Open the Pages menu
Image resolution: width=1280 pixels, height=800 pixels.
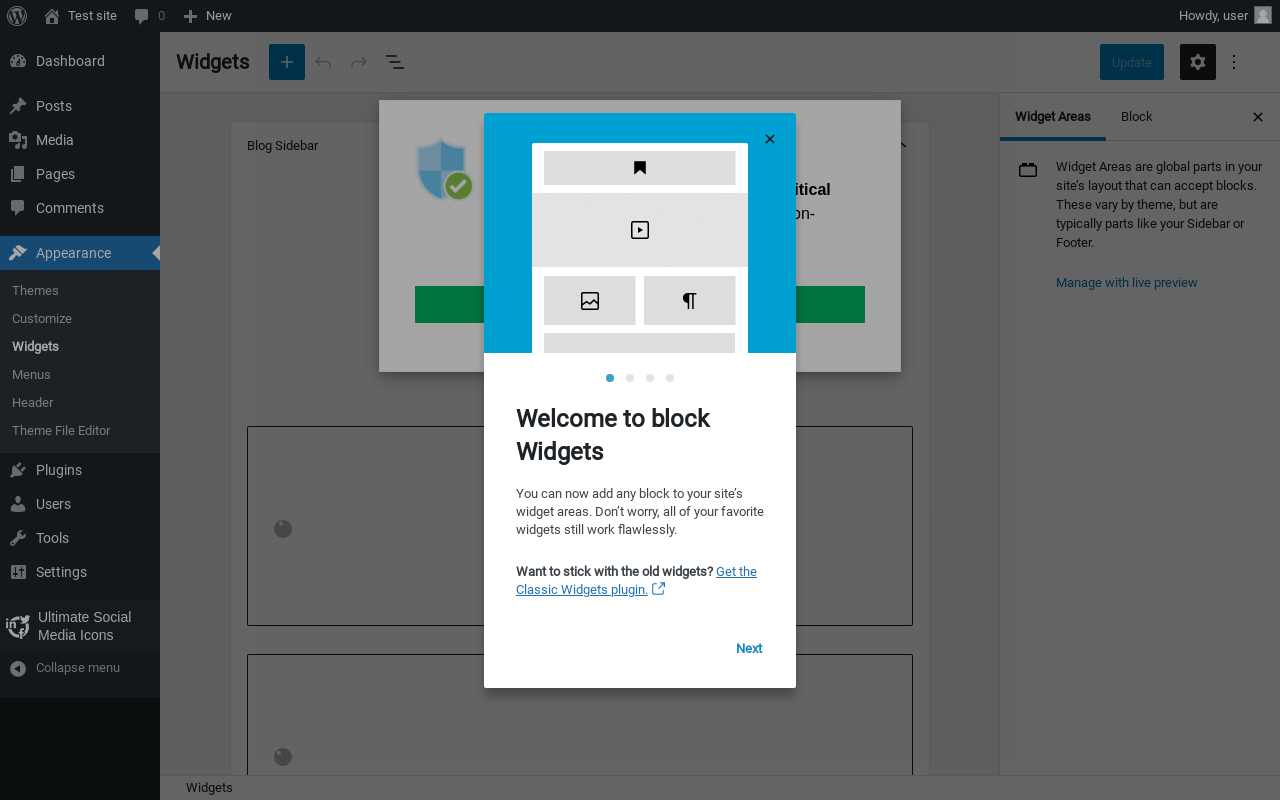tap(80, 174)
